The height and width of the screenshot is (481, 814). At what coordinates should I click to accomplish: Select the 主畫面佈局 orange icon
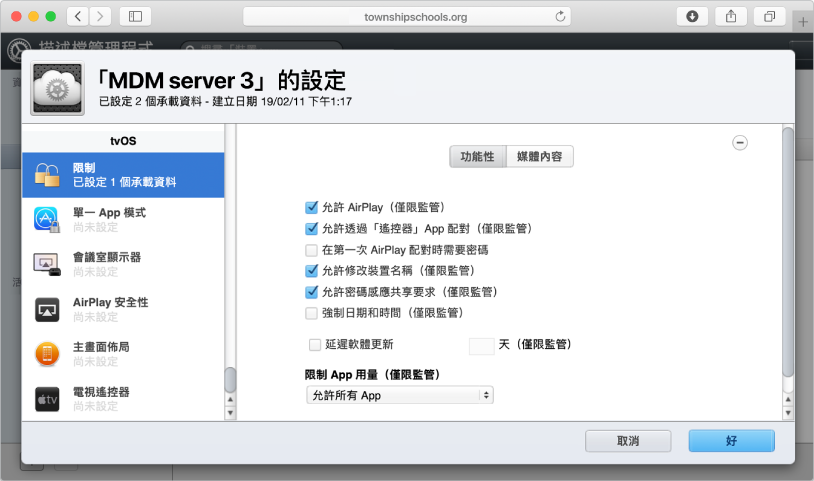click(x=47, y=354)
